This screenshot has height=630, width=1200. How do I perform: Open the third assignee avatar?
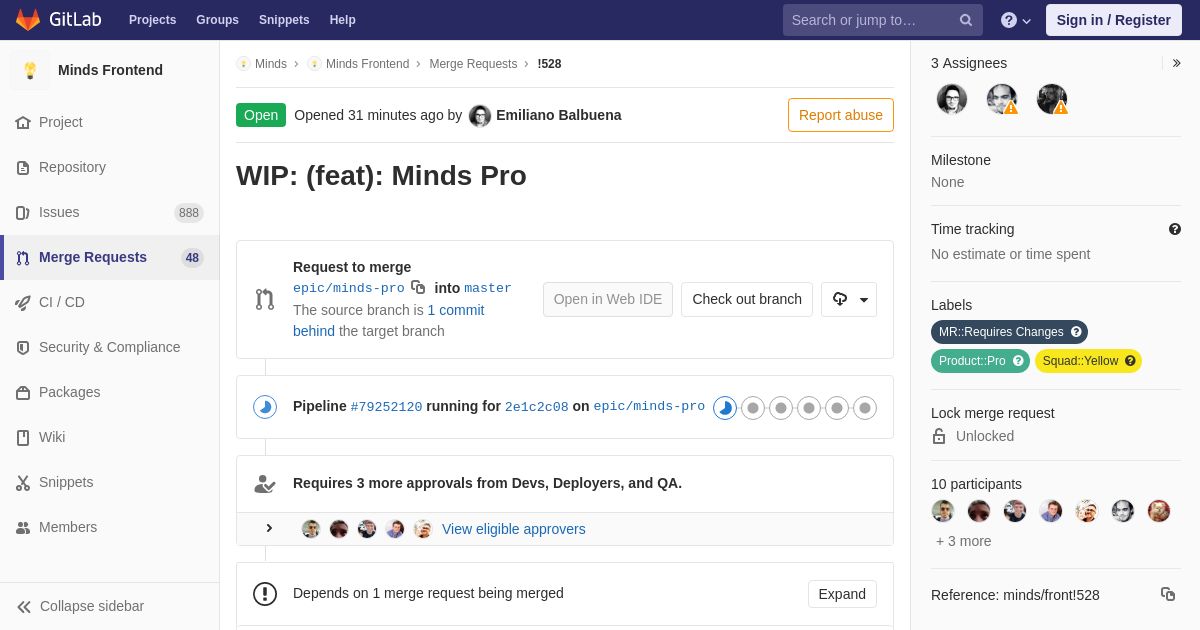click(1052, 99)
